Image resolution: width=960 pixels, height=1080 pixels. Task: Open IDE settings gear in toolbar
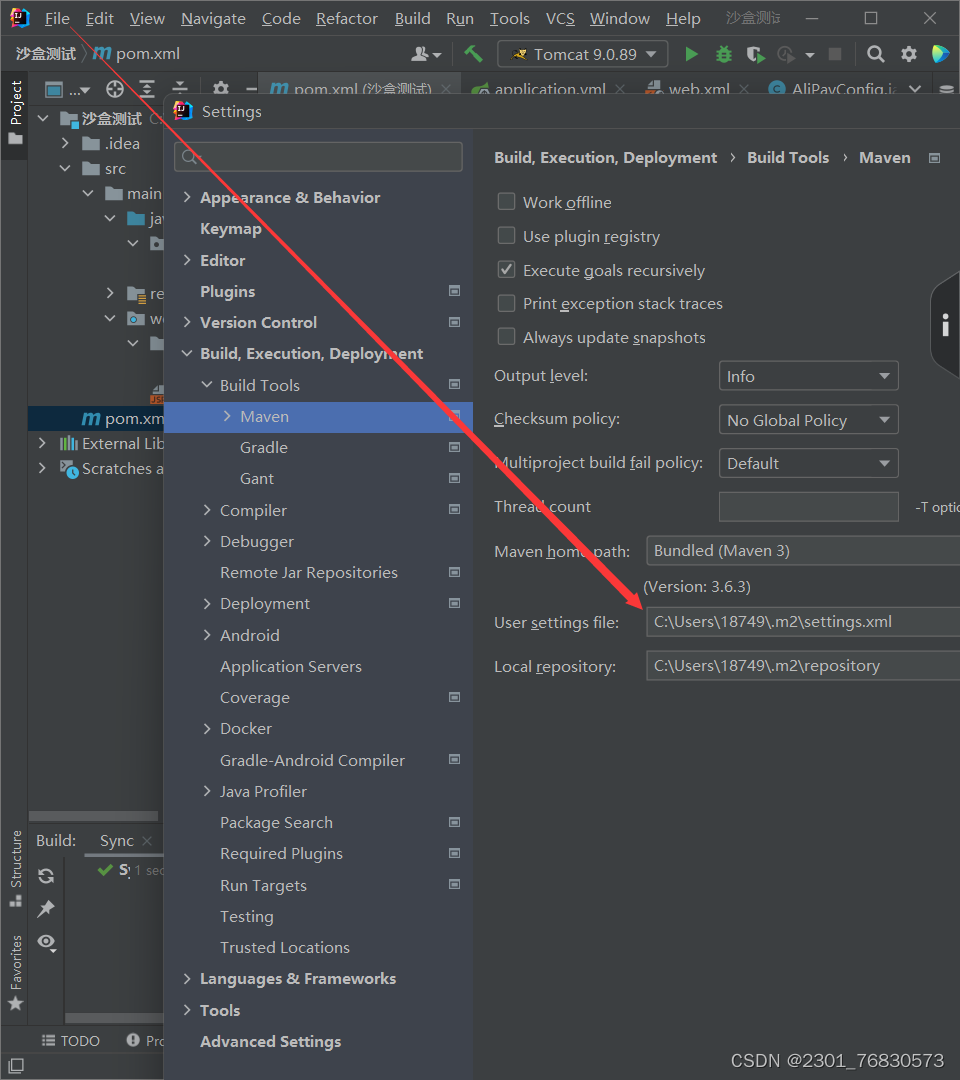pos(909,54)
